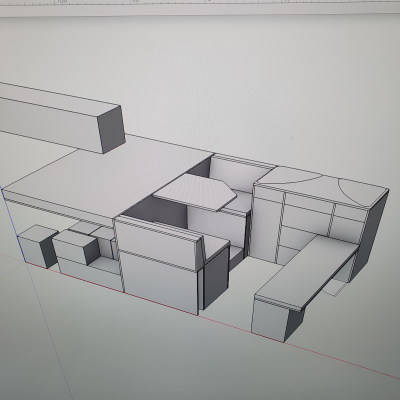Select the dark end face of floating overhead box
This screenshot has height=400, width=400.
(112, 130)
